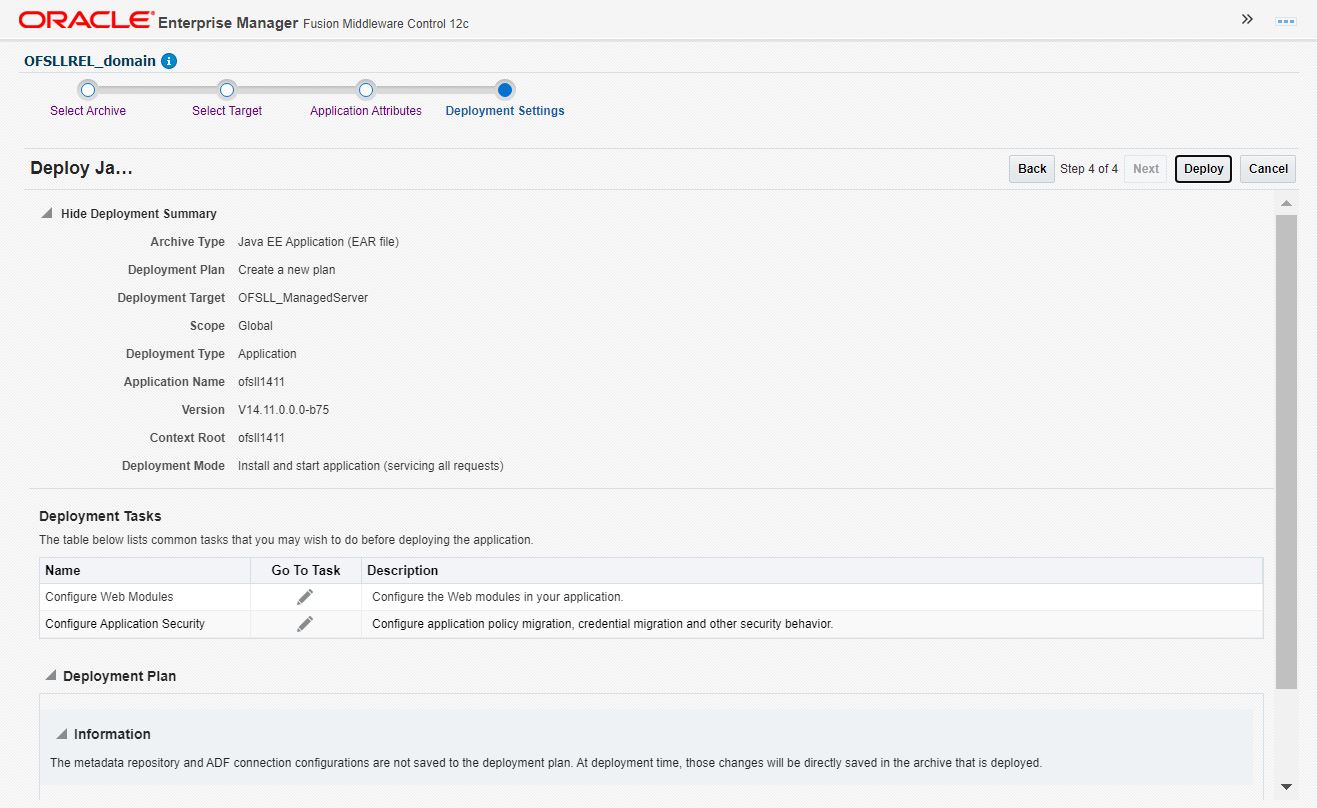
Task: Click the Description column header
Action: tap(812, 570)
